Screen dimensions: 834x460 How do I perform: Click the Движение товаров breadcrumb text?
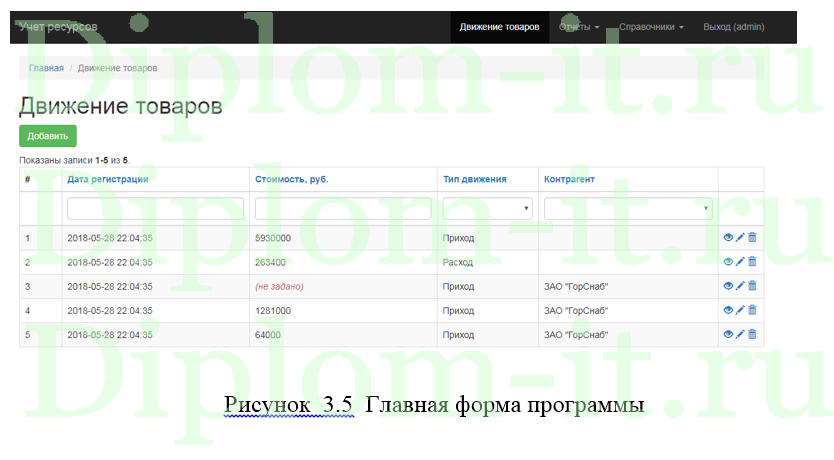118,68
